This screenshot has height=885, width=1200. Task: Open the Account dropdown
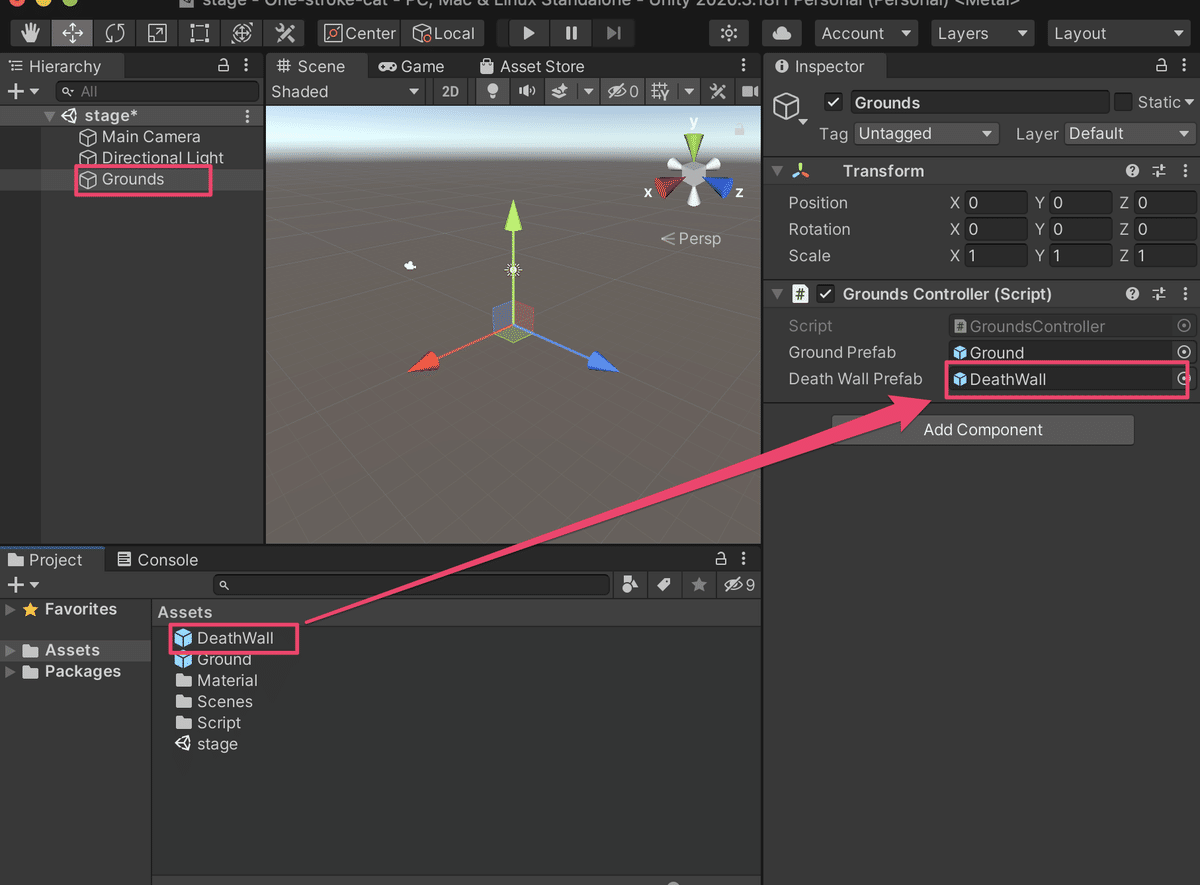pos(866,33)
